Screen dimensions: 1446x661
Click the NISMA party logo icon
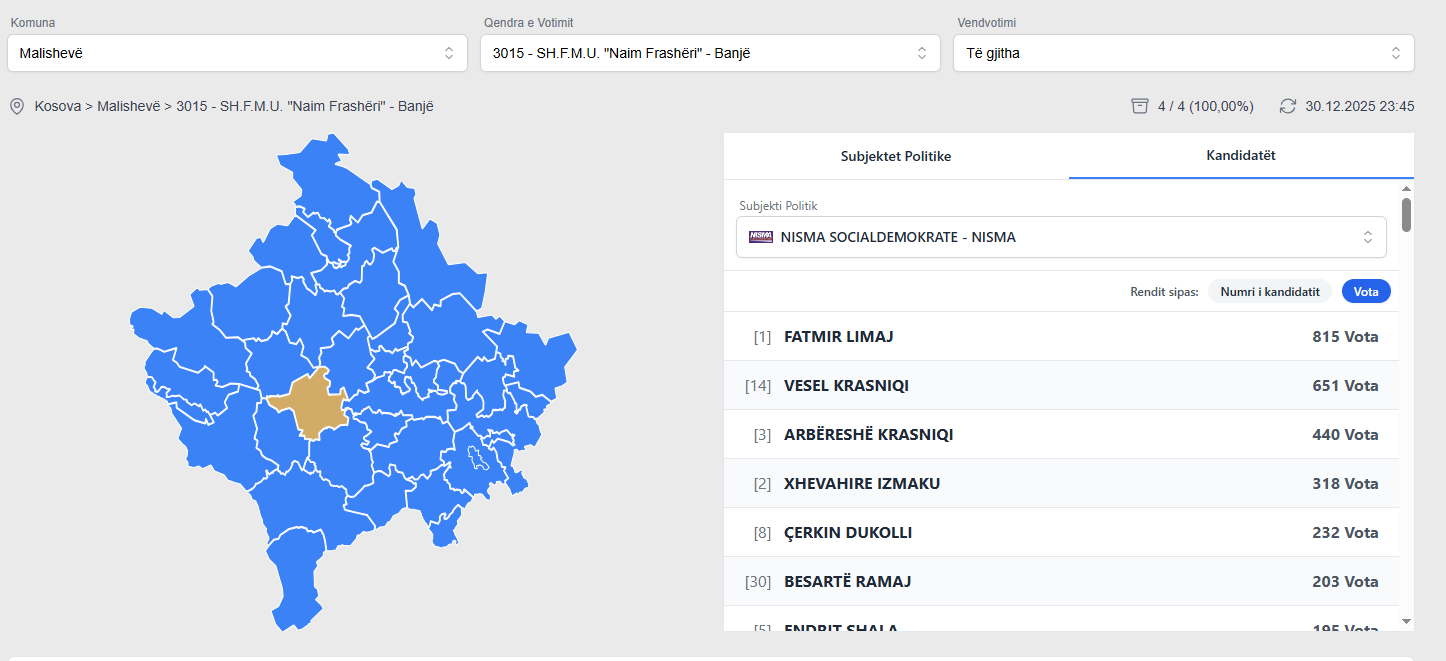tap(761, 237)
